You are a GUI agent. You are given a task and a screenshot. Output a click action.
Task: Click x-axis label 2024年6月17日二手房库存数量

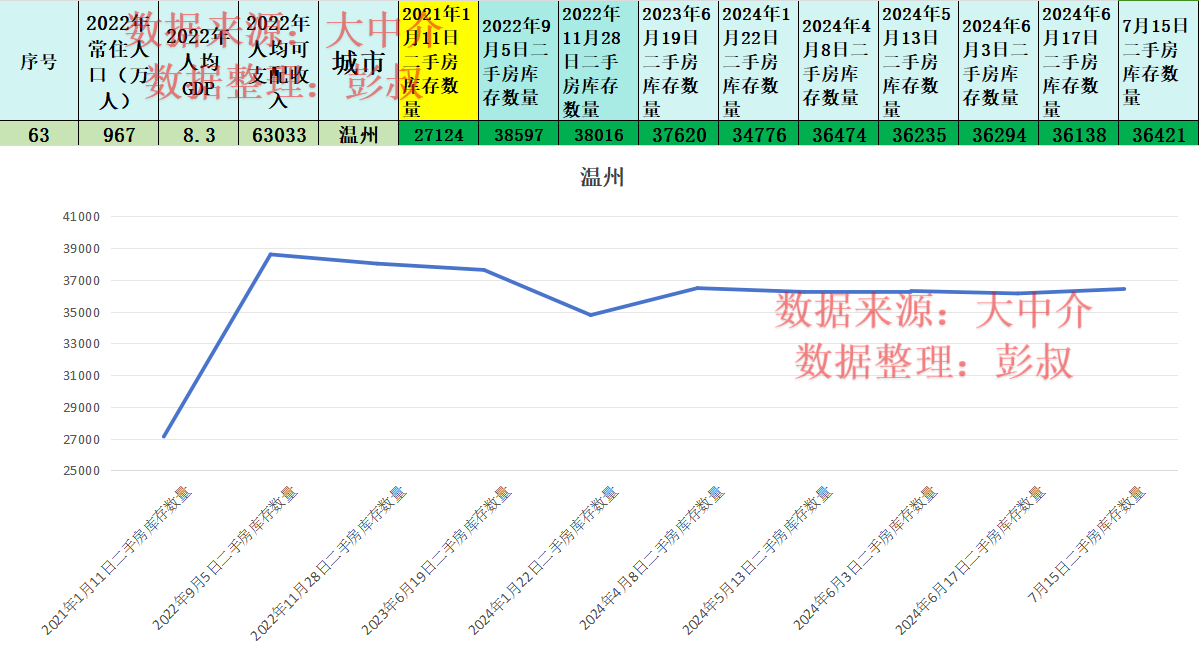[x=970, y=560]
